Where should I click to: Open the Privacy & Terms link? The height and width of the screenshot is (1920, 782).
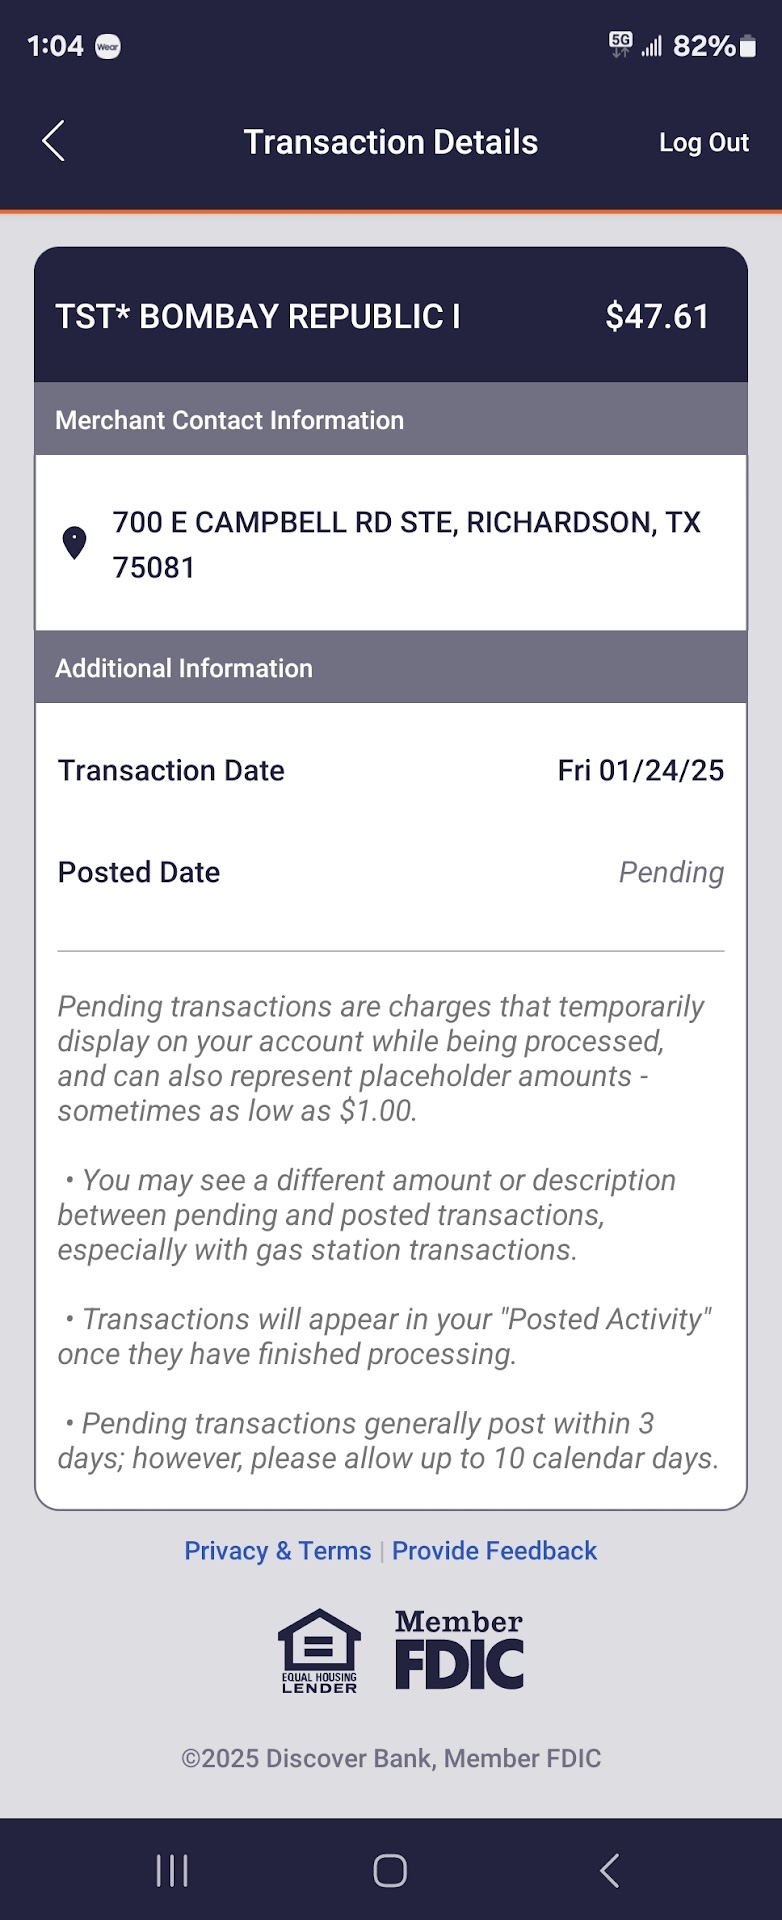[277, 1551]
